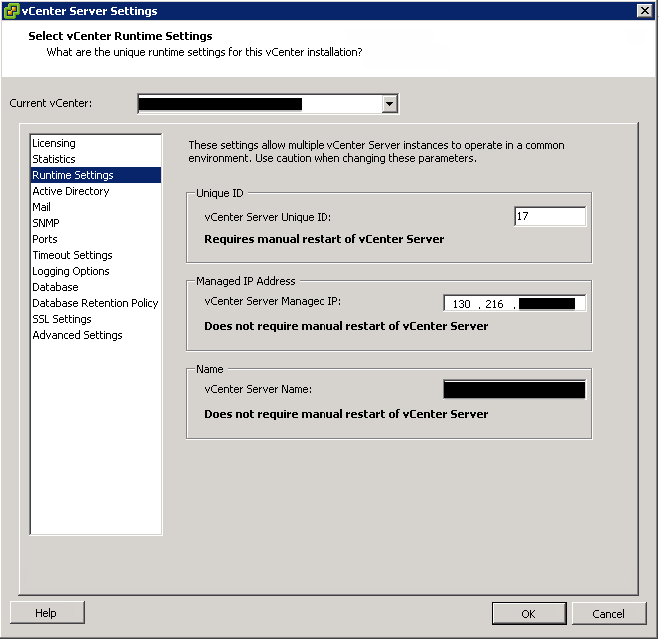Go to Mail settings

(x=42, y=207)
